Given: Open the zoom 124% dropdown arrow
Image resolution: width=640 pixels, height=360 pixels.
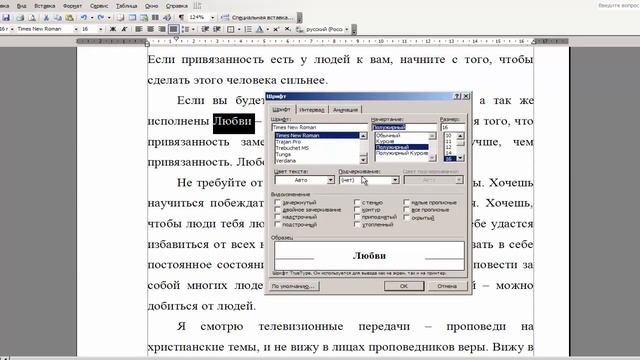Looking at the screenshot, I should click(212, 18).
